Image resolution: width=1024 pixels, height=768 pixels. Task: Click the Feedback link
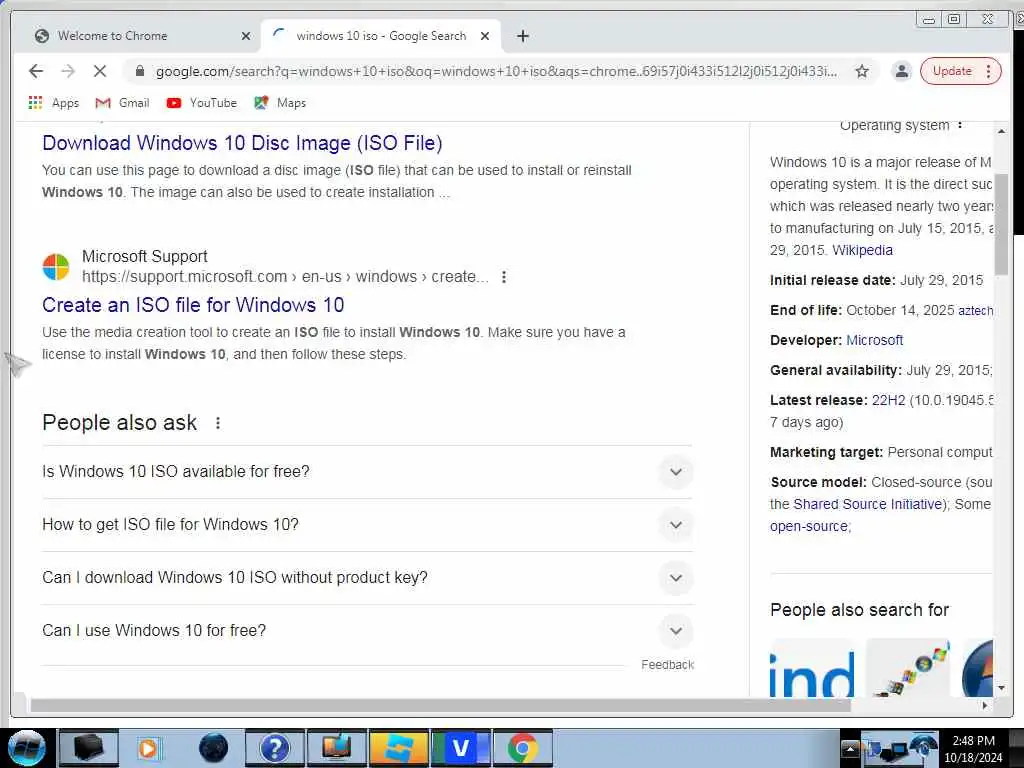667,665
